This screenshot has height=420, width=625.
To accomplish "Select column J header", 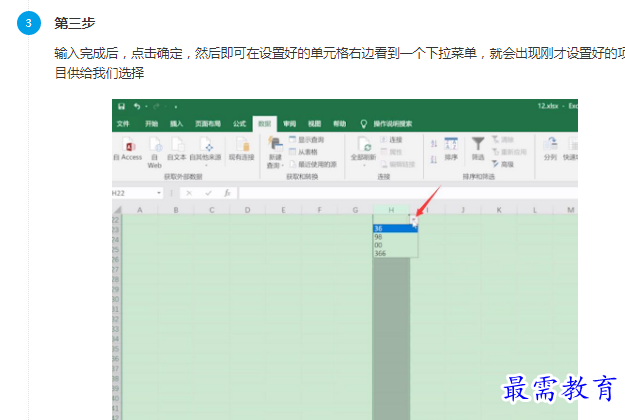I will pyautogui.click(x=463, y=210).
